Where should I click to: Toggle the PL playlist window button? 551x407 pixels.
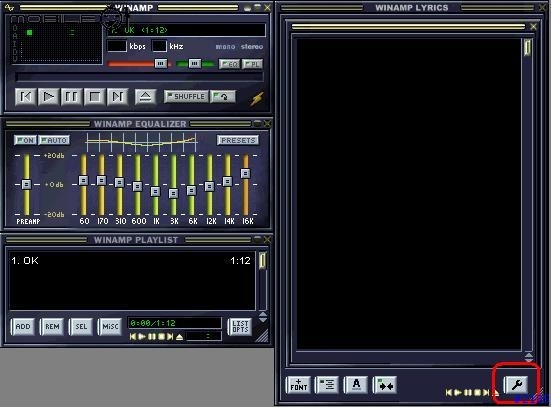coord(252,64)
